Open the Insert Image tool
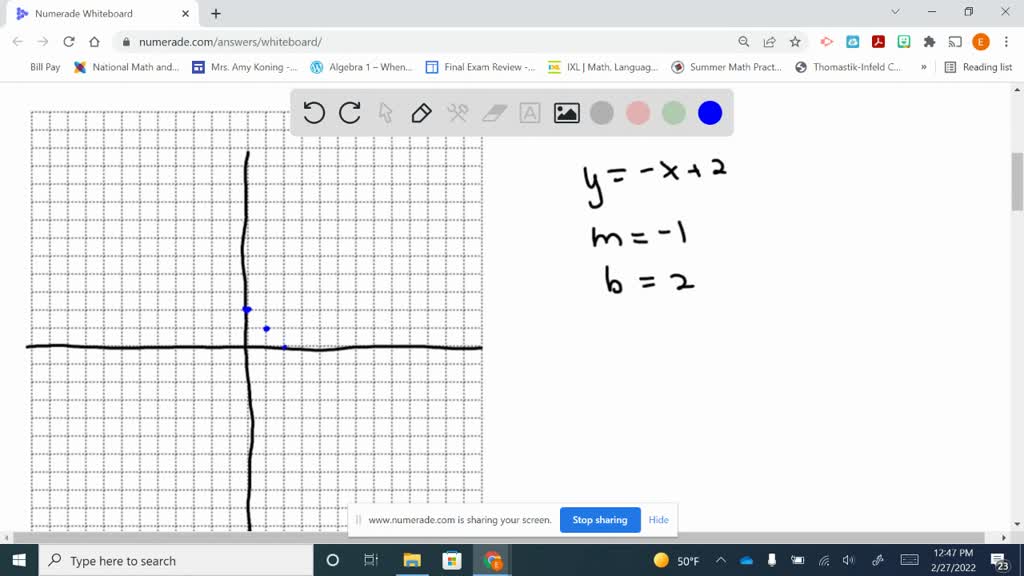The width and height of the screenshot is (1024, 576). point(566,113)
